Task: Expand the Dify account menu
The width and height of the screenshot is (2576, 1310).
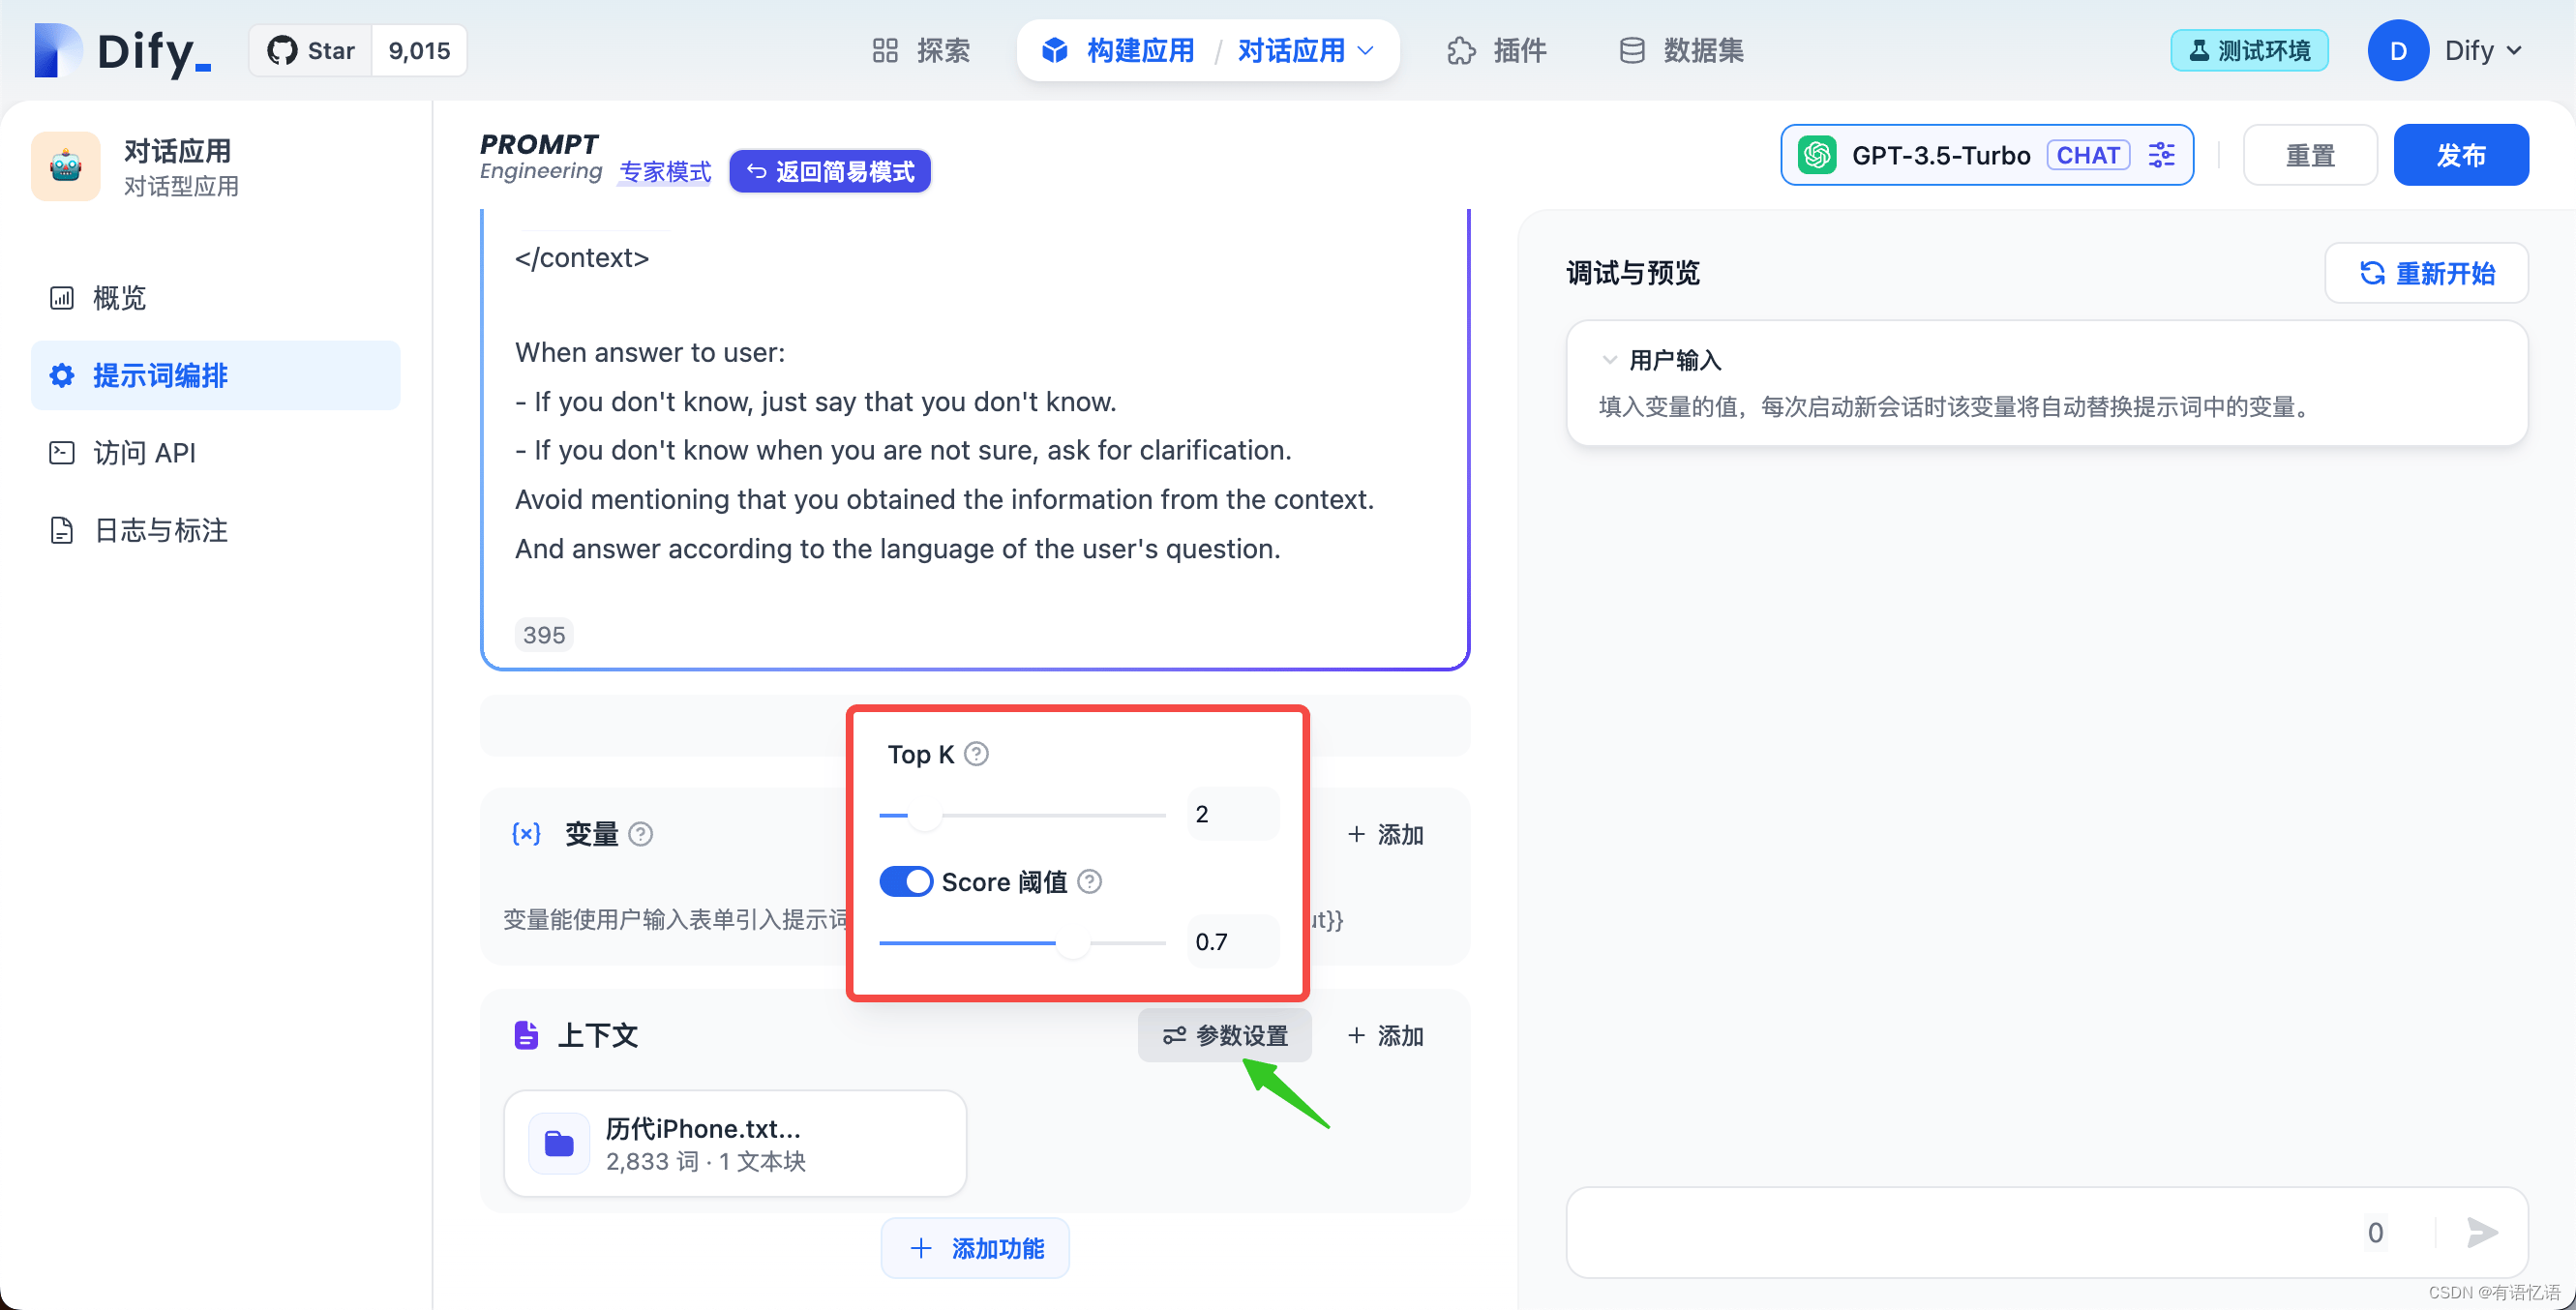Action: 2484,50
